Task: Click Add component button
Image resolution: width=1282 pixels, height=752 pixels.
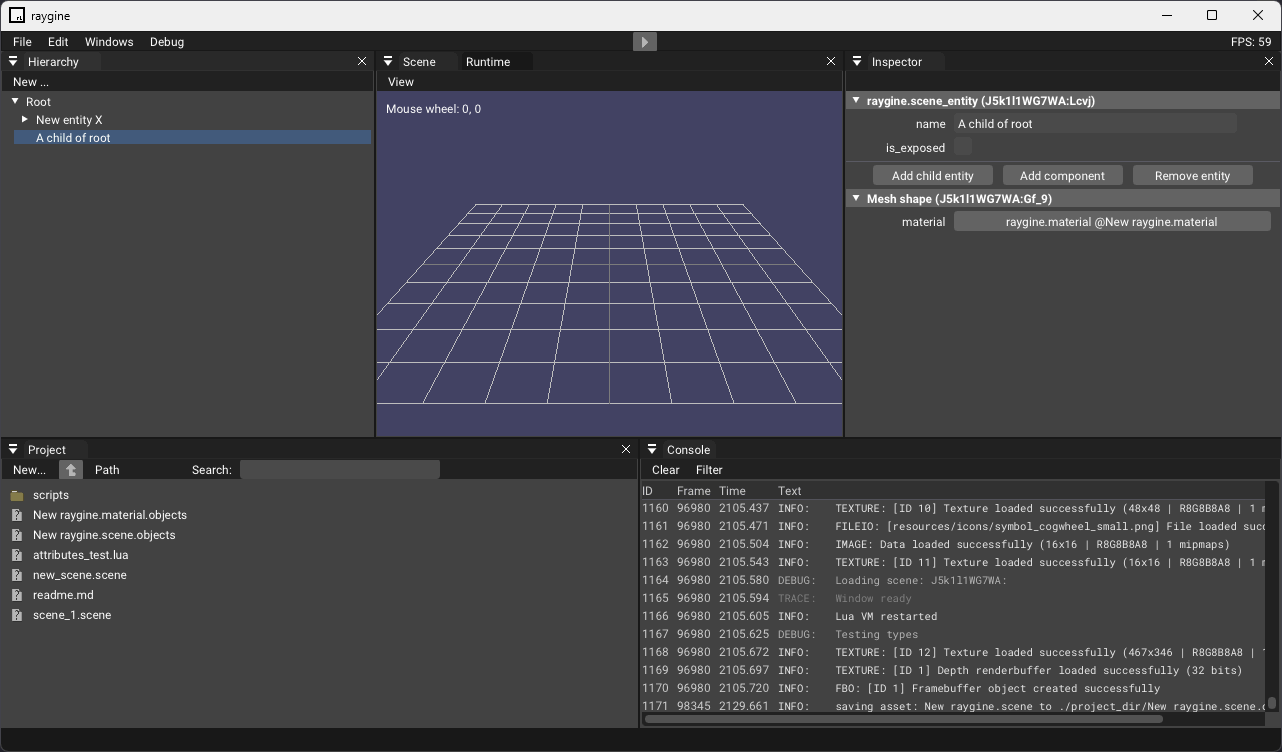Action: tap(1062, 176)
